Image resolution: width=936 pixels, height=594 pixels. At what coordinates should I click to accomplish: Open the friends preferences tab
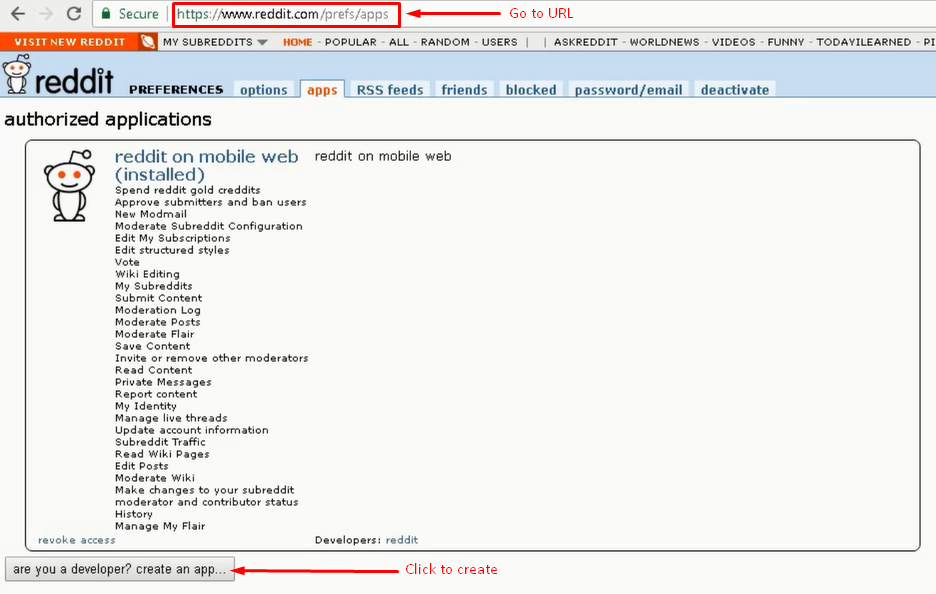pyautogui.click(x=464, y=89)
